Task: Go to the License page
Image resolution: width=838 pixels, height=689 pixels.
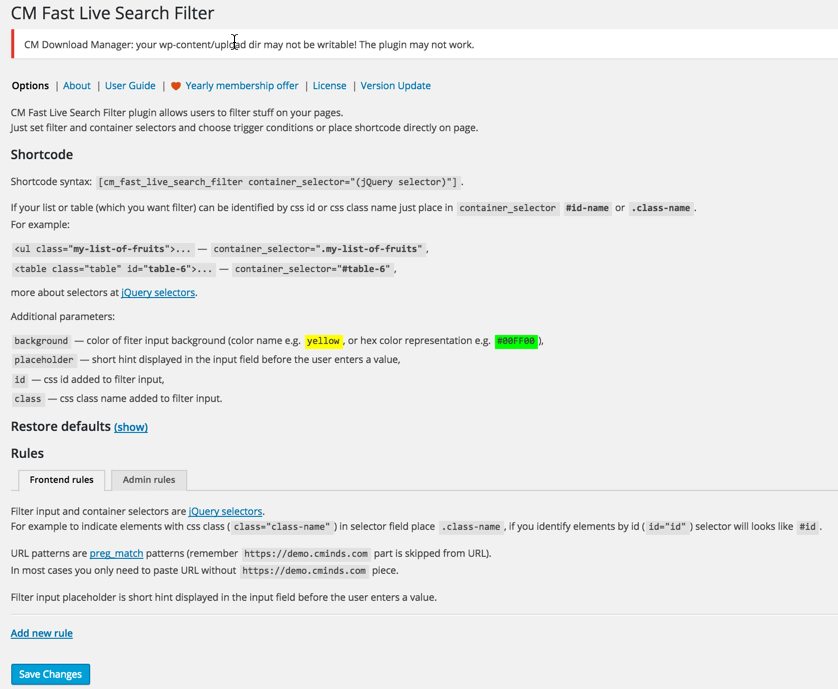Action: pos(330,86)
